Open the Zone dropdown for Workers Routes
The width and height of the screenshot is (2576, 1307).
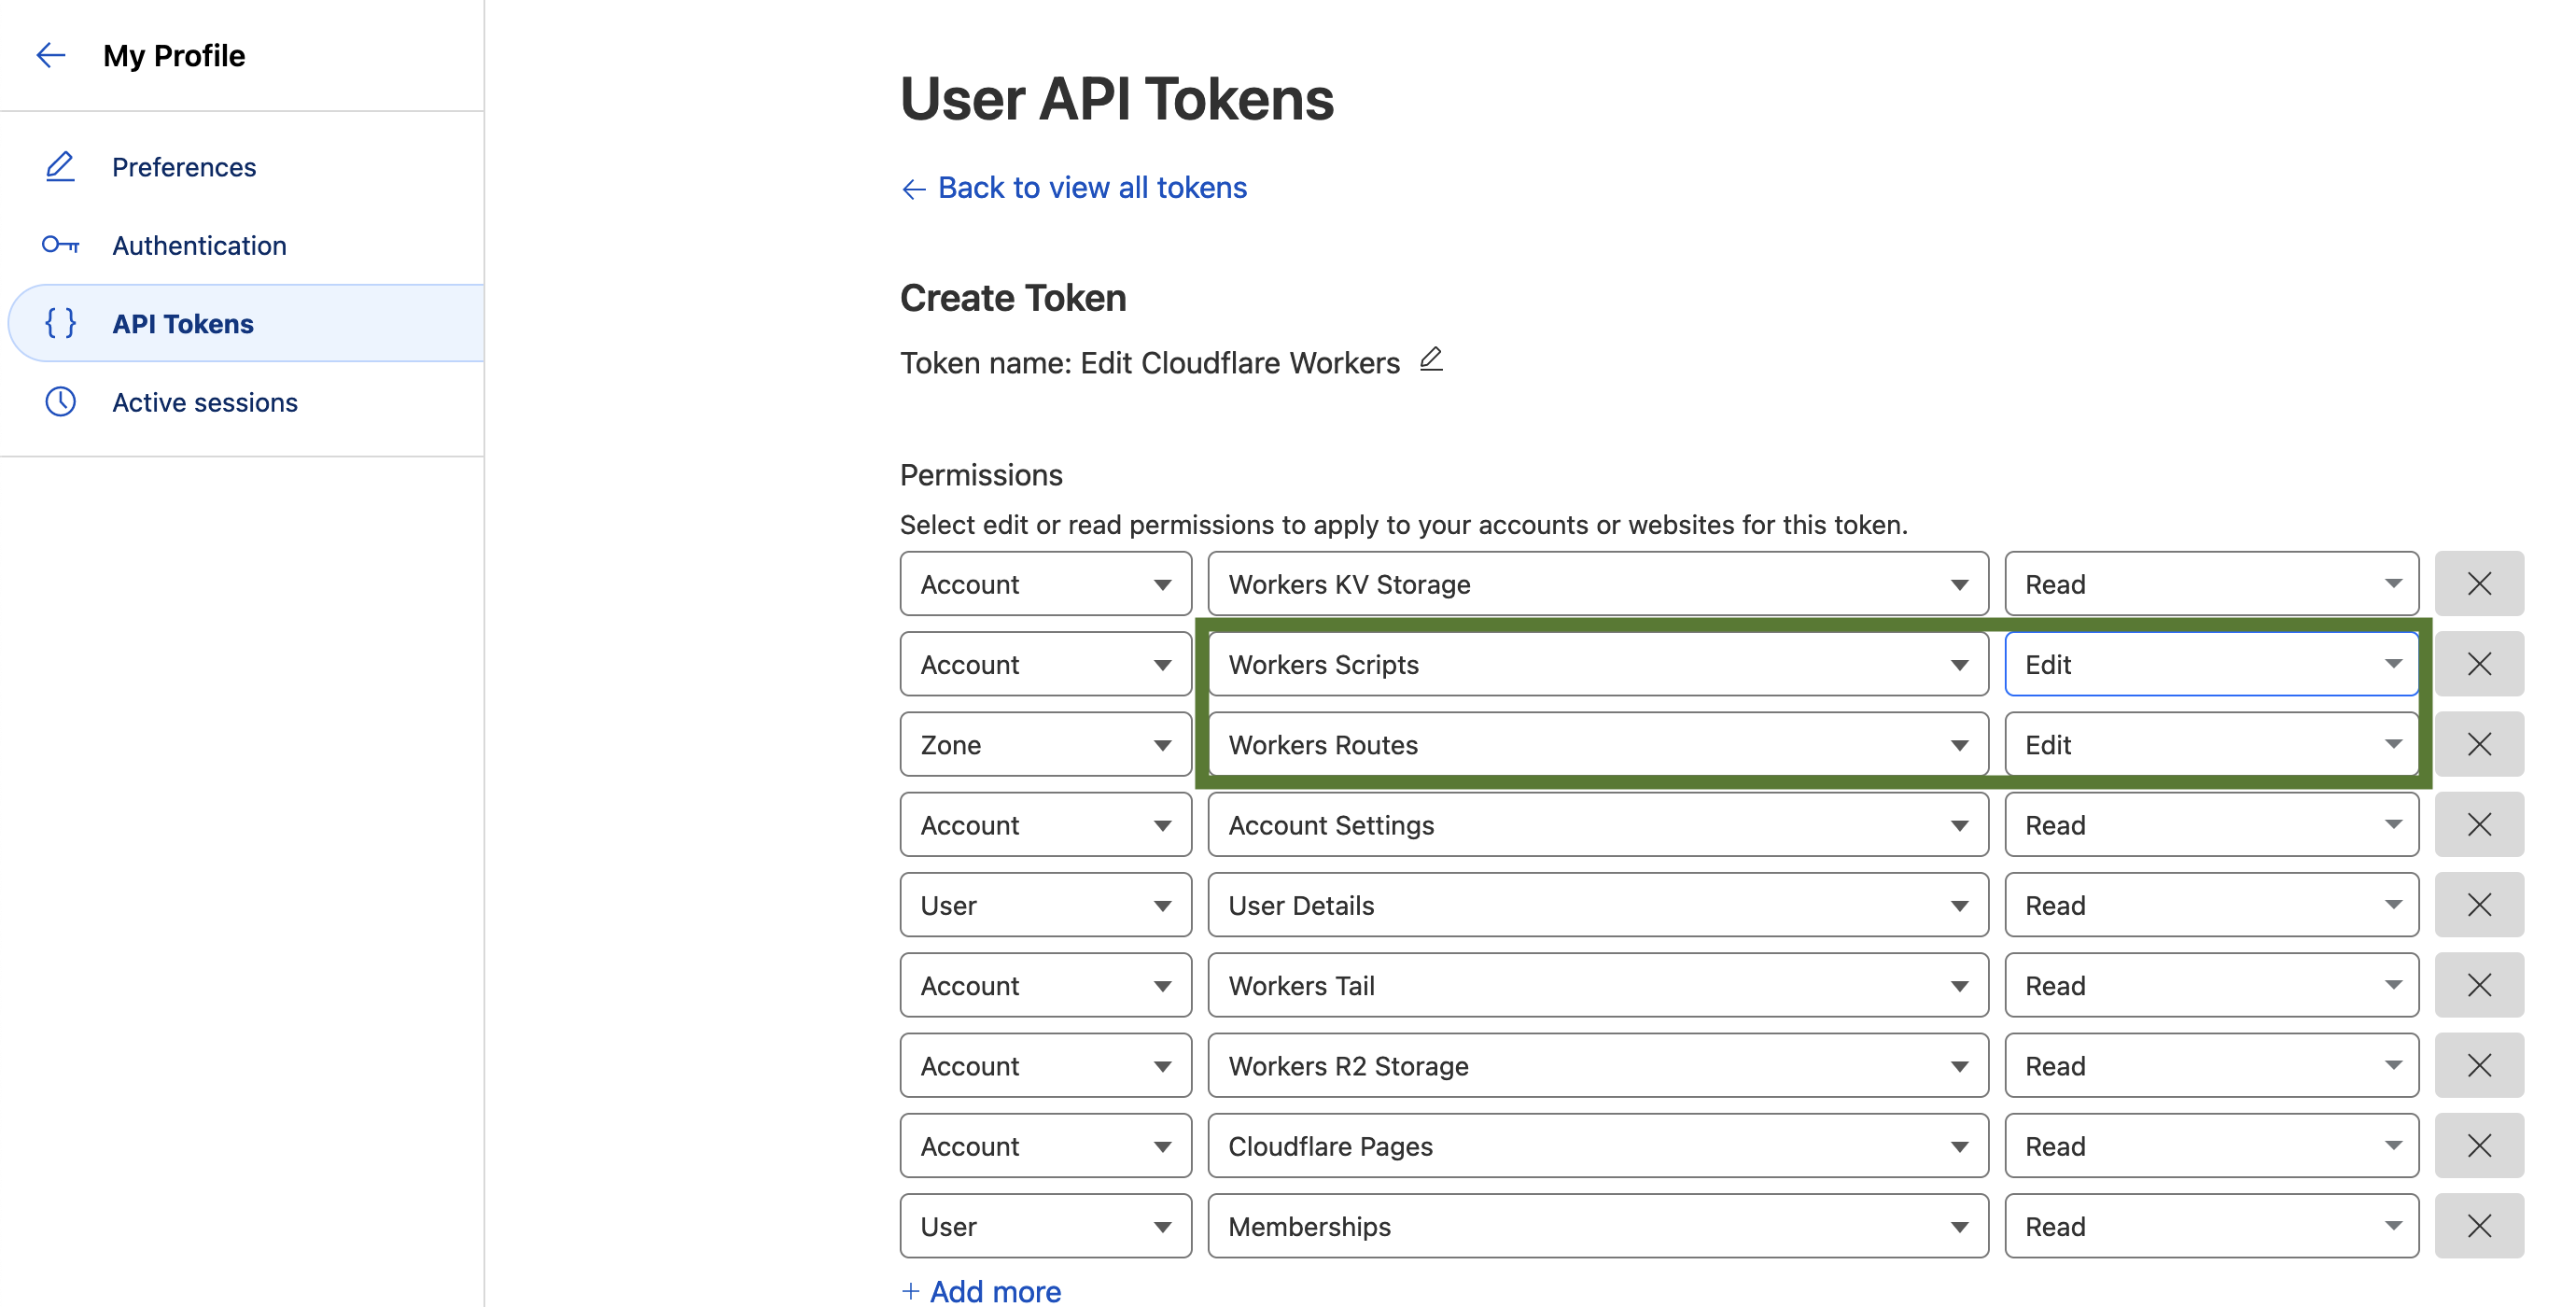pos(1044,744)
